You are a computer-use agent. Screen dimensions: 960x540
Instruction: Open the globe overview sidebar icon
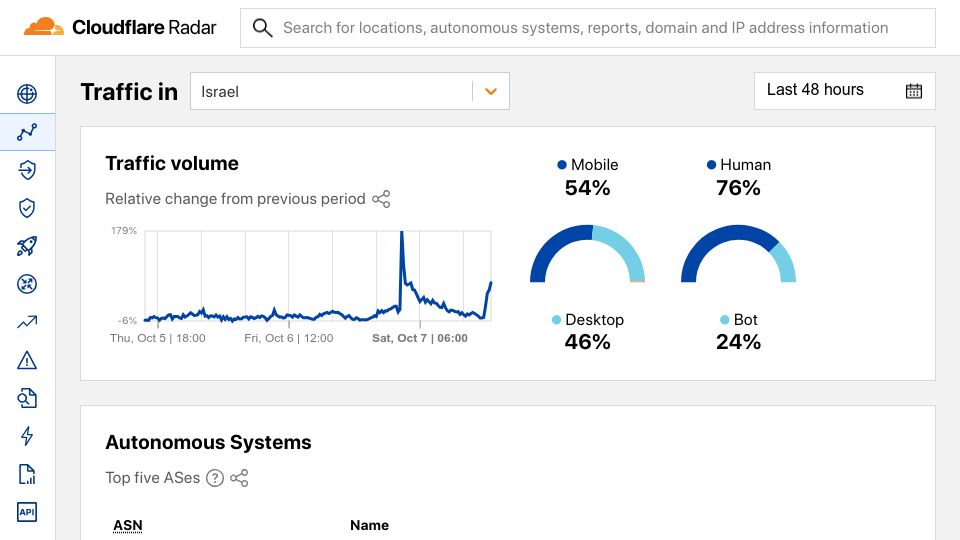[27, 94]
